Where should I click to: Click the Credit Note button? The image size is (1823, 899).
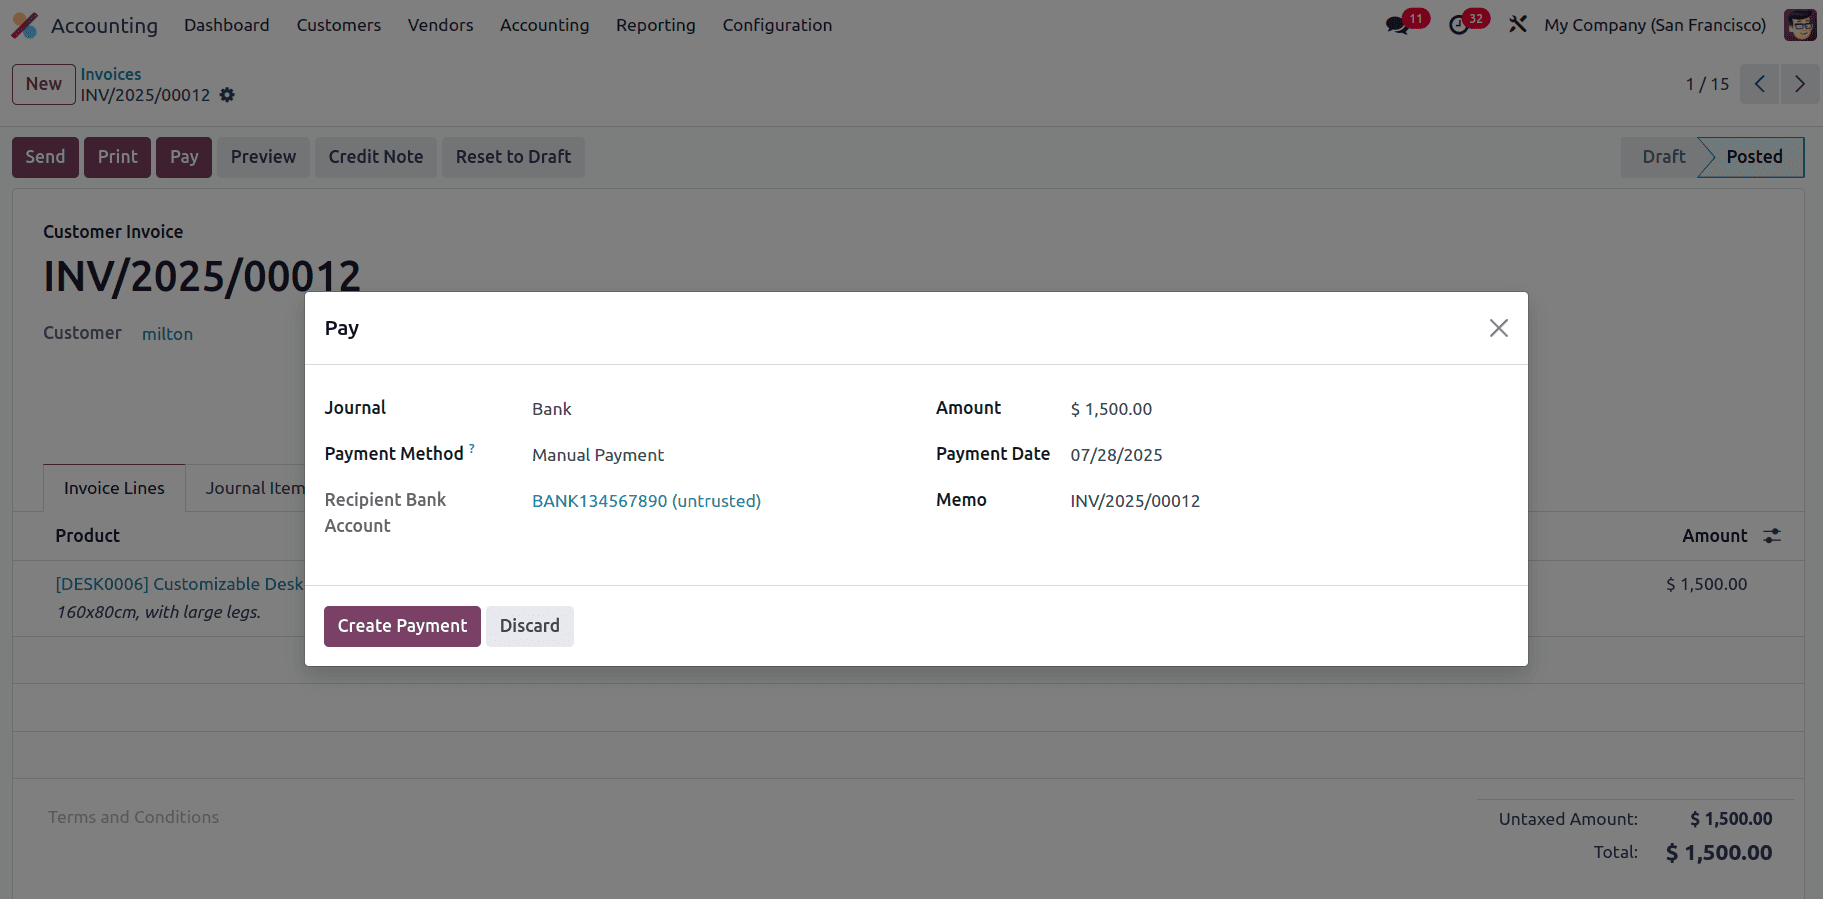(x=376, y=157)
